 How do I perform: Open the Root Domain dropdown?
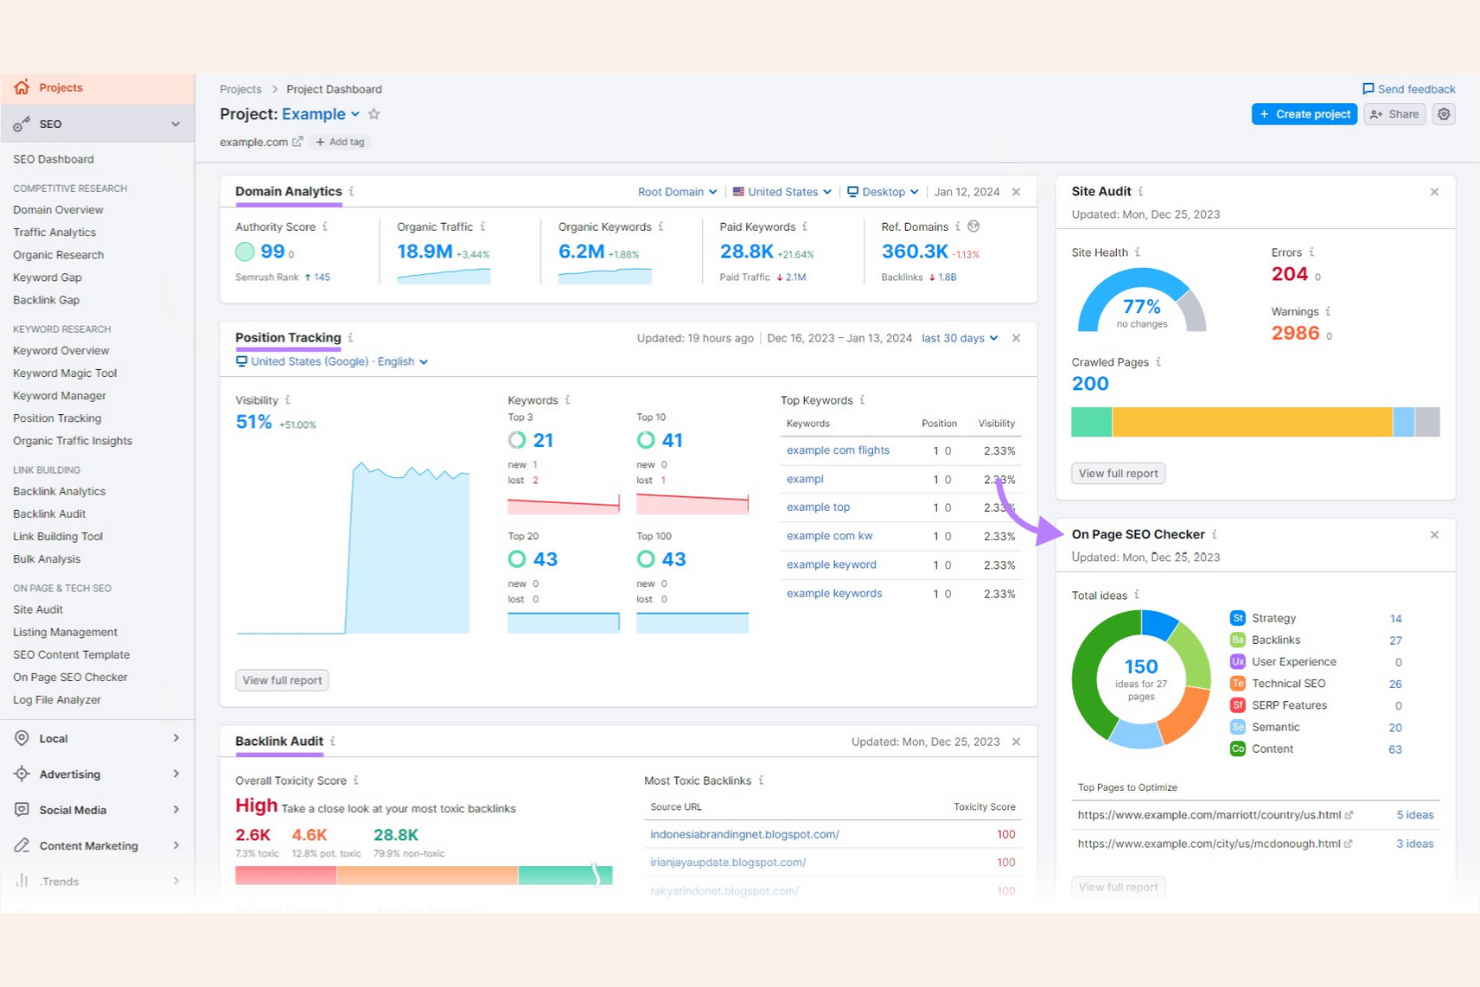point(677,192)
